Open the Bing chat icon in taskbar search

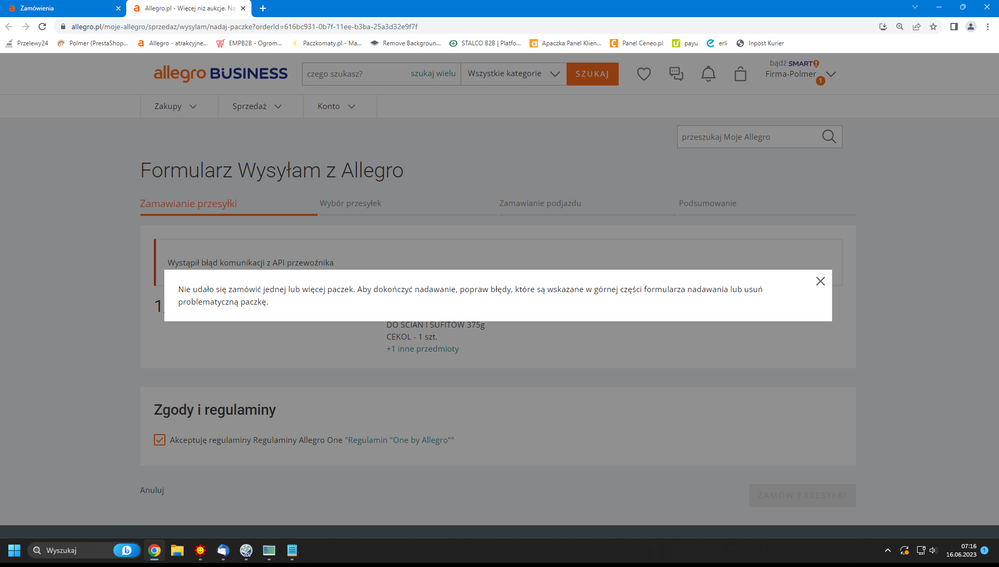click(x=126, y=550)
